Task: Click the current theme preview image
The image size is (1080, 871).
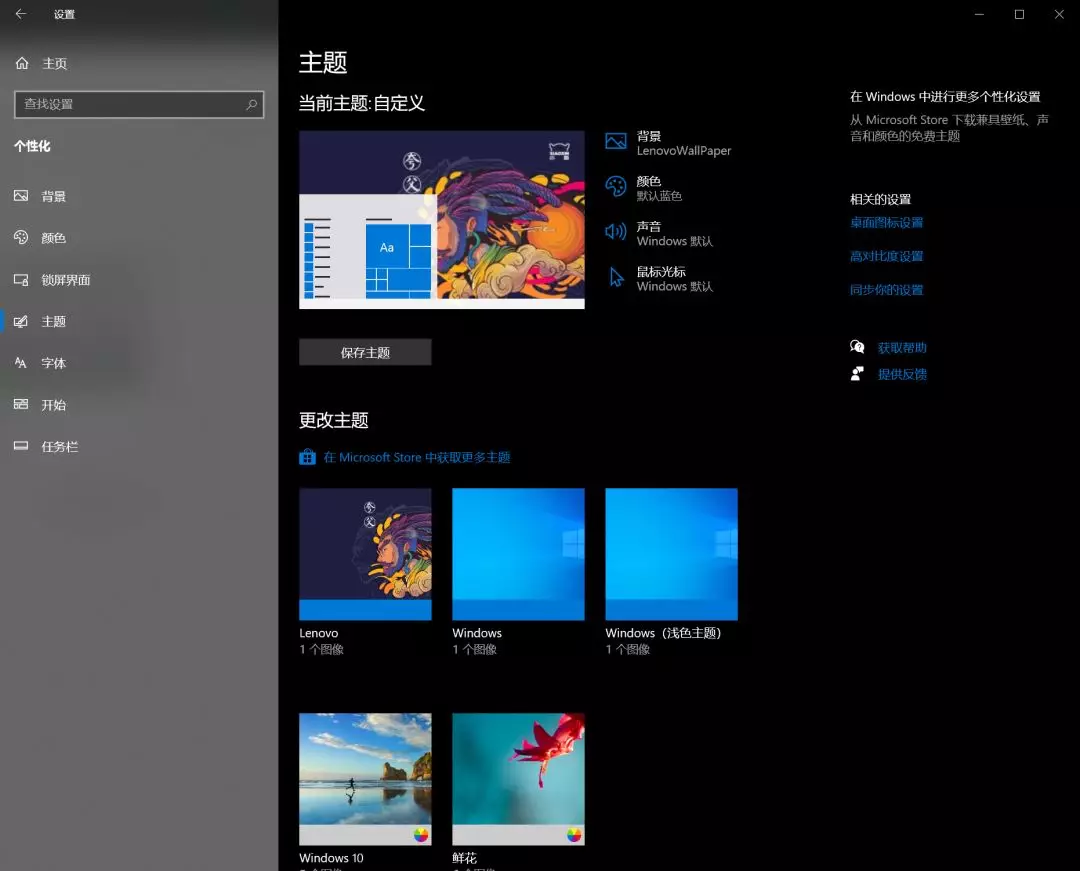Action: [442, 220]
